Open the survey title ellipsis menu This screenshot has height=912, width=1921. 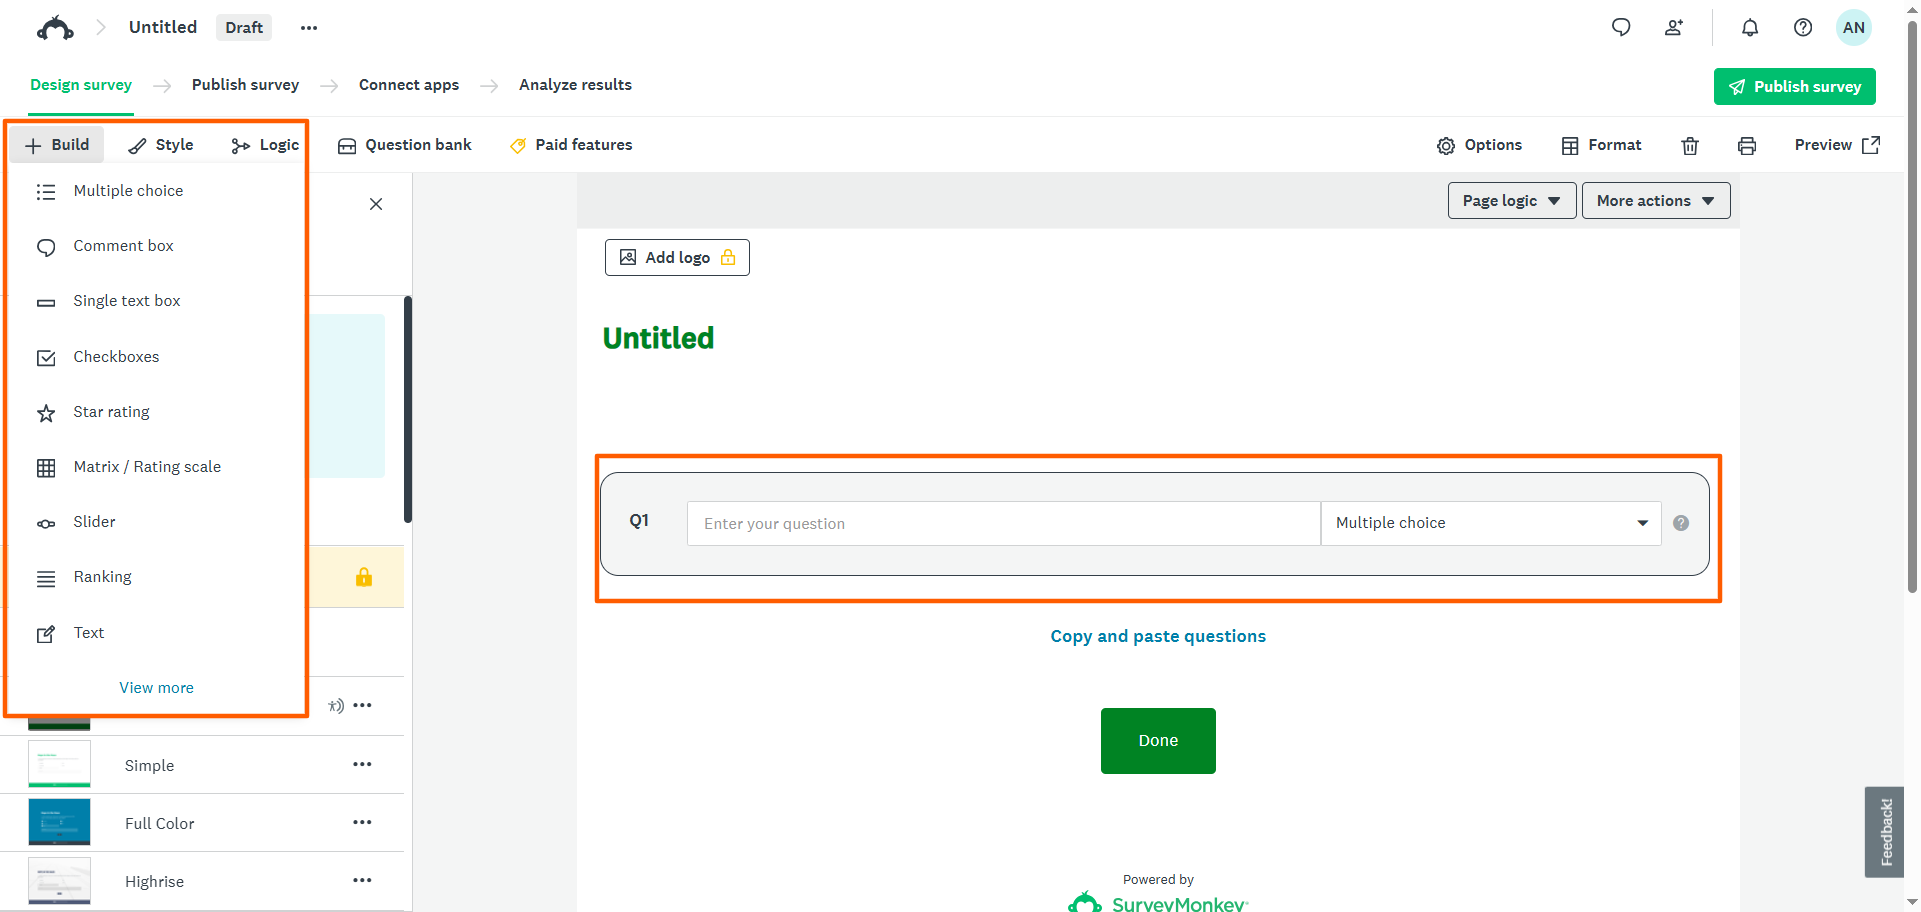(309, 28)
